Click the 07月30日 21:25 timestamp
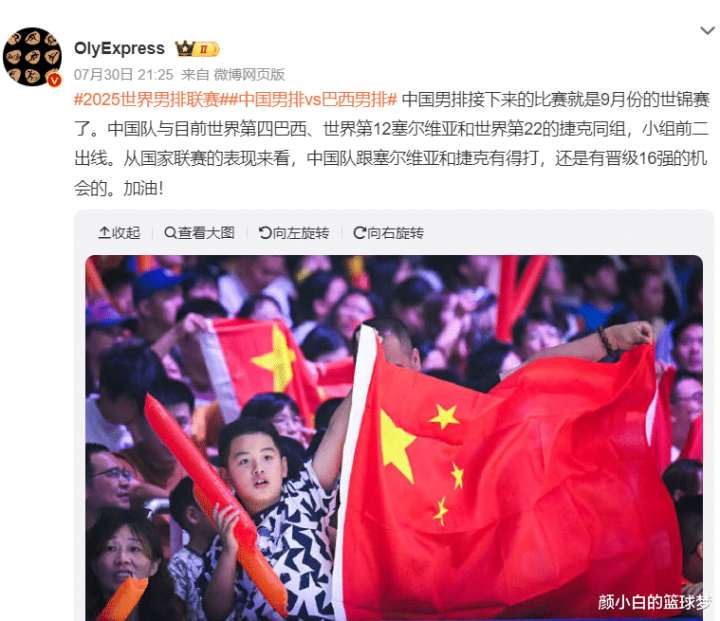 124,74
